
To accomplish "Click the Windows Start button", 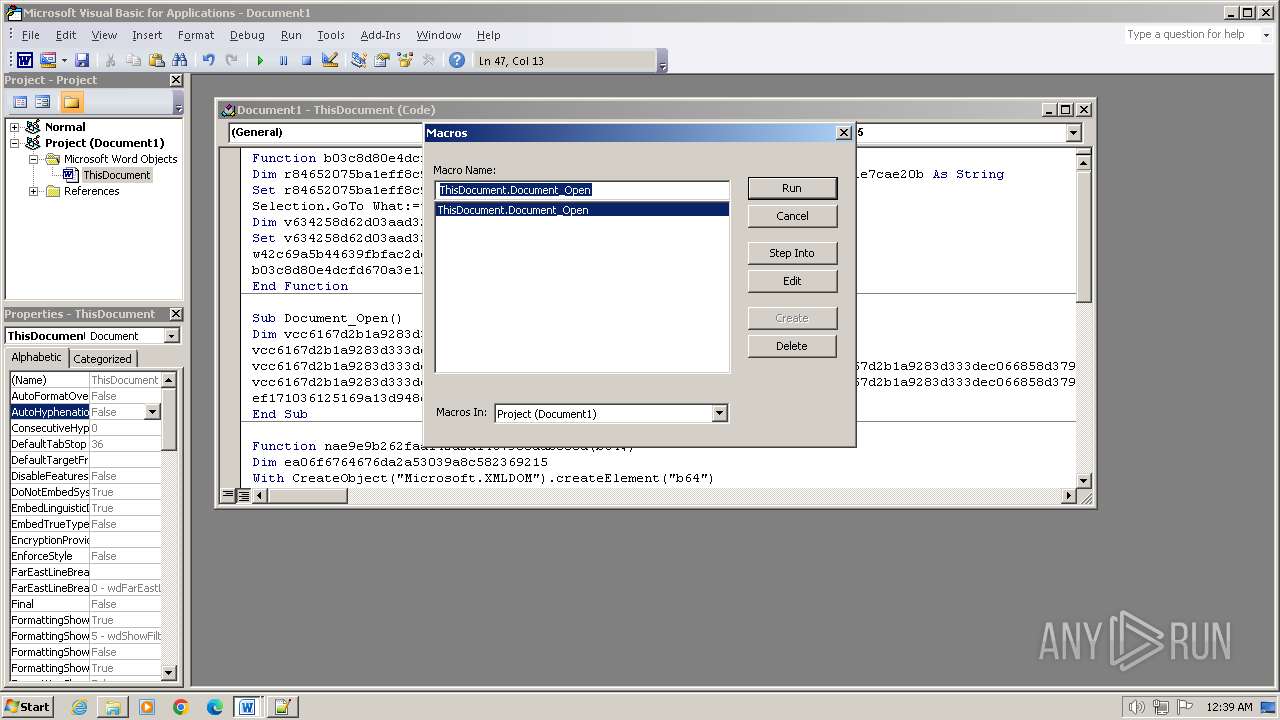I will click(x=28, y=707).
